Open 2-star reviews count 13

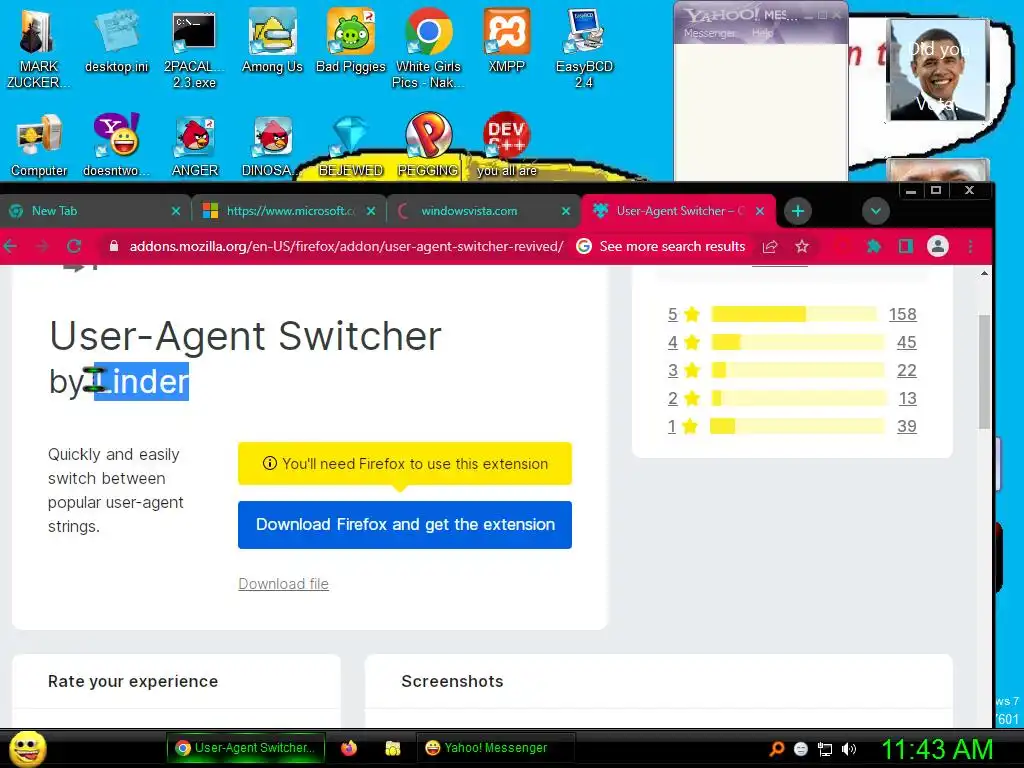pyautogui.click(x=908, y=398)
